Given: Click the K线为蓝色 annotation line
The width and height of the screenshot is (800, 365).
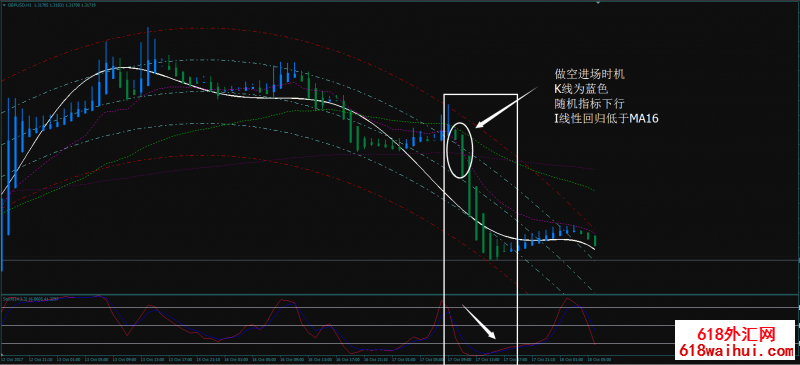Looking at the screenshot, I should [x=581, y=89].
